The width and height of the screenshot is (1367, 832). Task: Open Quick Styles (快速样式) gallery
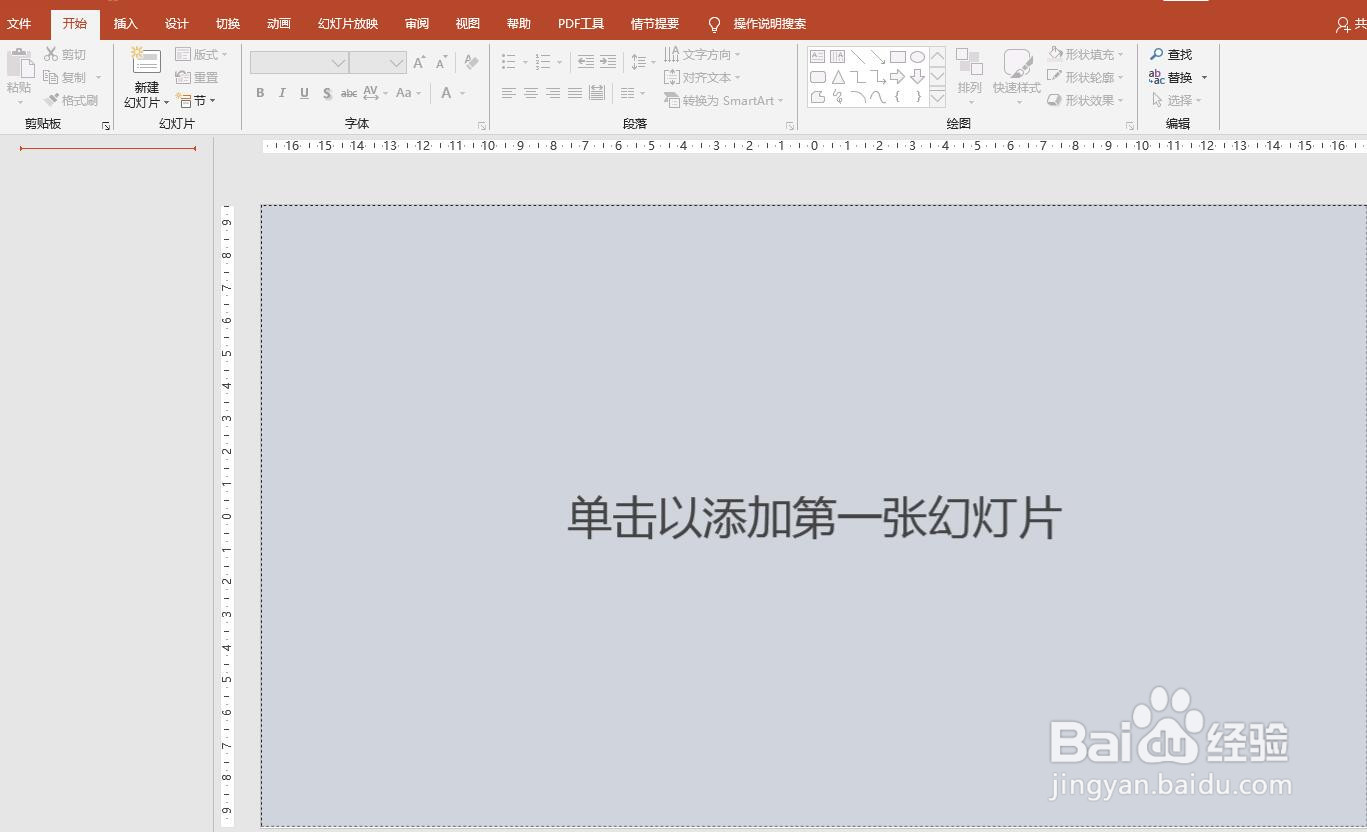pyautogui.click(x=1017, y=76)
